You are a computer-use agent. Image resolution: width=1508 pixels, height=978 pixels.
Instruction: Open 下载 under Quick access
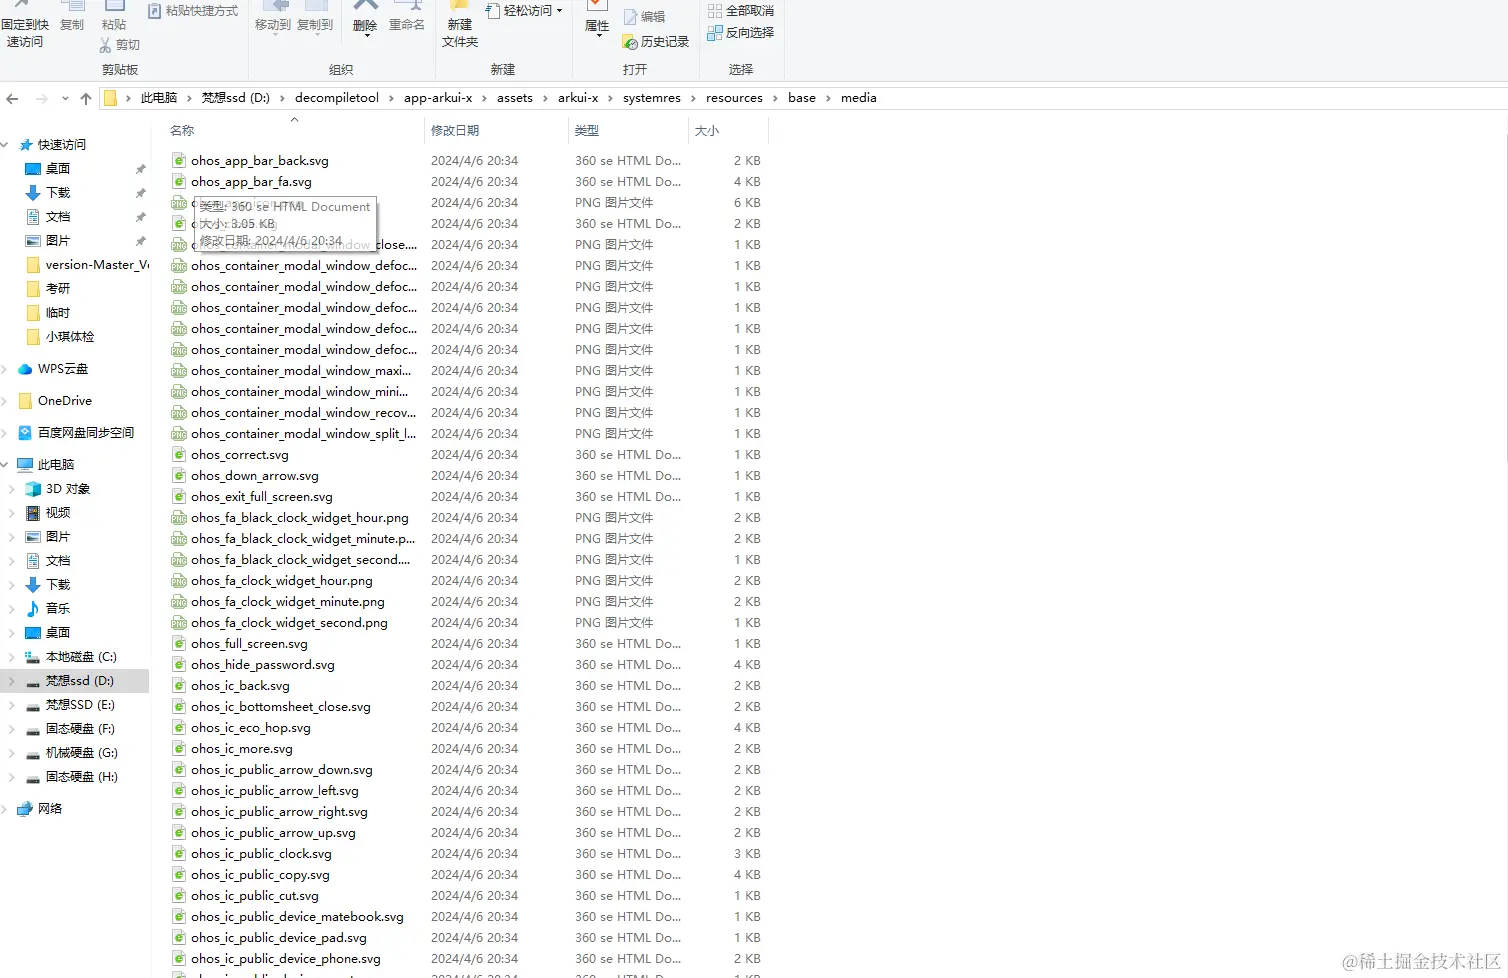click(58, 193)
